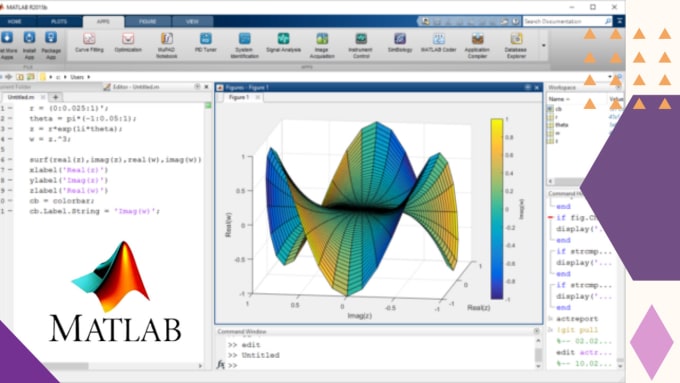Start the PID Tuner app

[206, 43]
